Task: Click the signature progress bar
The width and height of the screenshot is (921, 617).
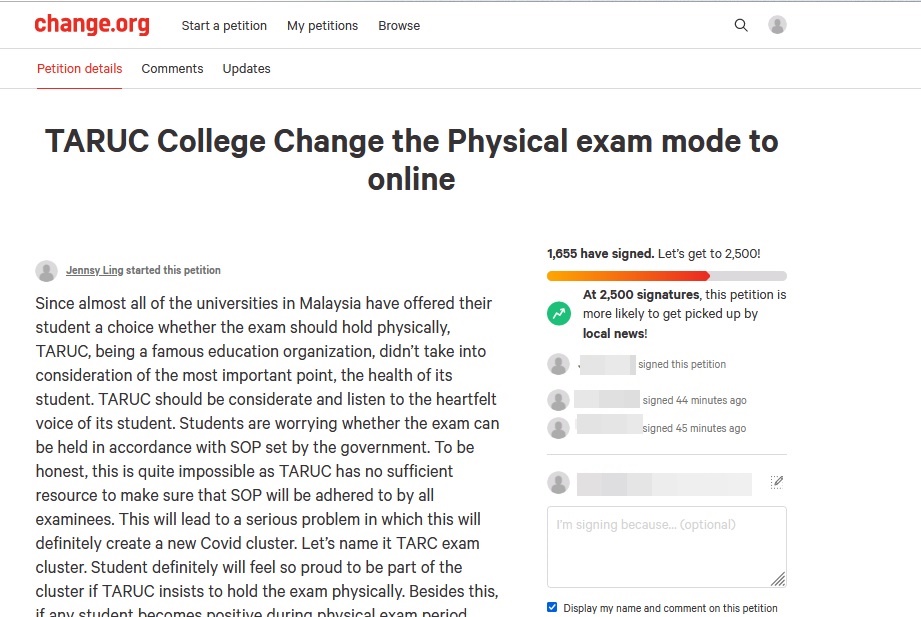Action: (666, 276)
